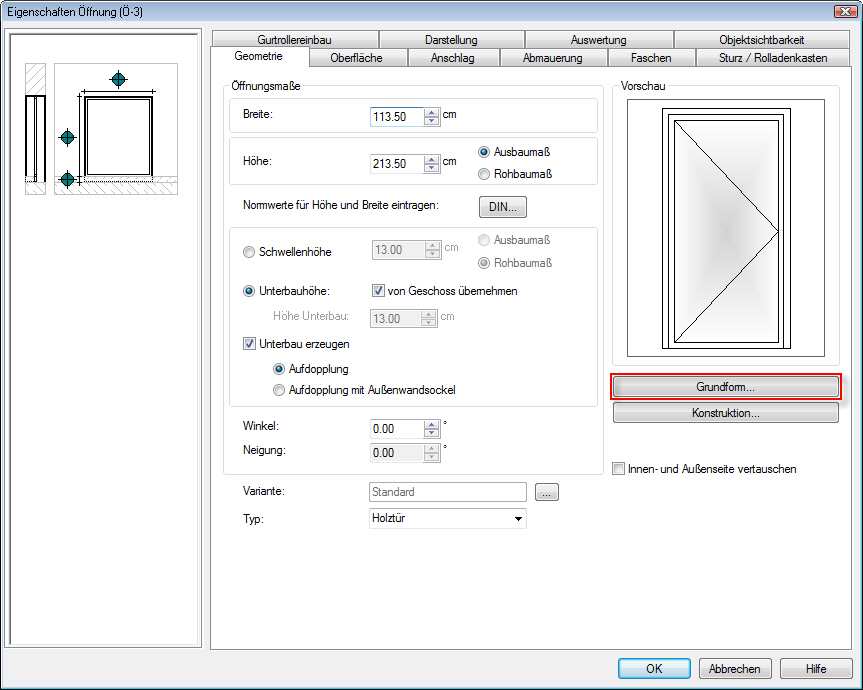Image resolution: width=863 pixels, height=690 pixels.
Task: Click the Neigung input field
Action: (x=396, y=453)
